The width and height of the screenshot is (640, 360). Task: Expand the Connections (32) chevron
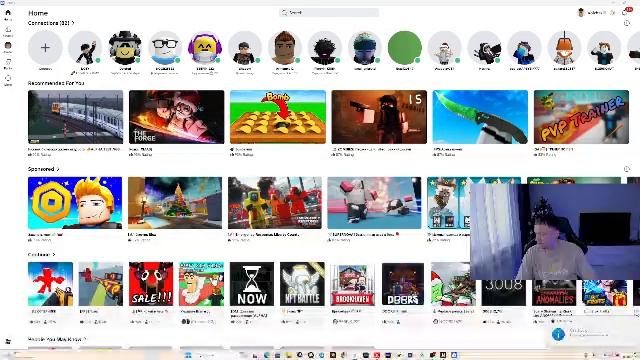coord(73,23)
